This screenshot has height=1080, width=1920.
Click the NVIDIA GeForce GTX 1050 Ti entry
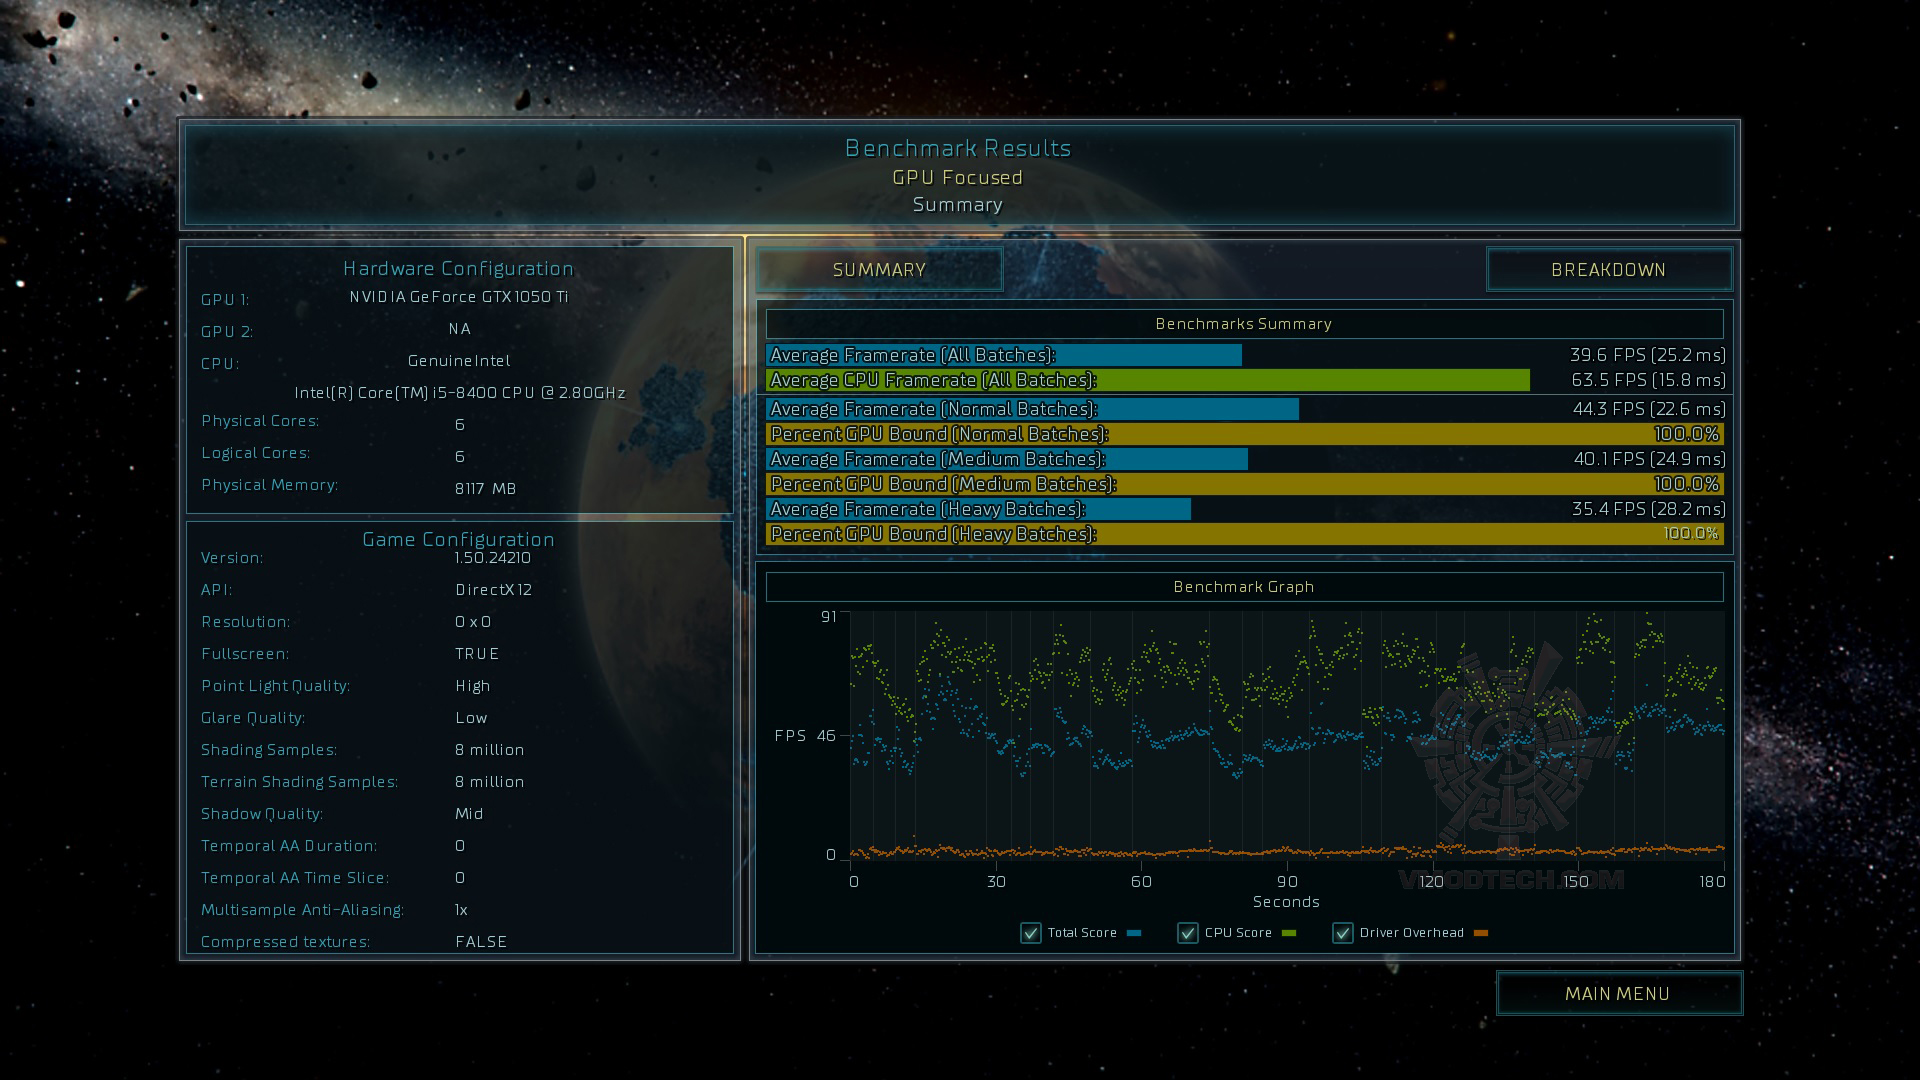tap(459, 297)
